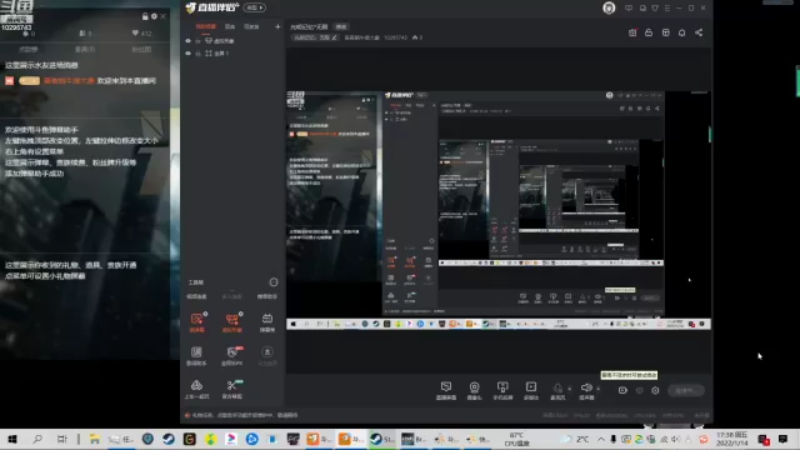Click the notice text in the app status bar
The width and height of the screenshot is (800, 450).
click(x=244, y=415)
